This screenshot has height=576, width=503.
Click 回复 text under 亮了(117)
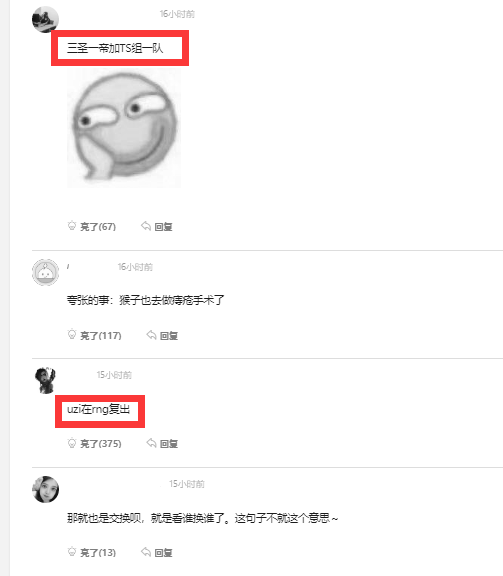(169, 336)
